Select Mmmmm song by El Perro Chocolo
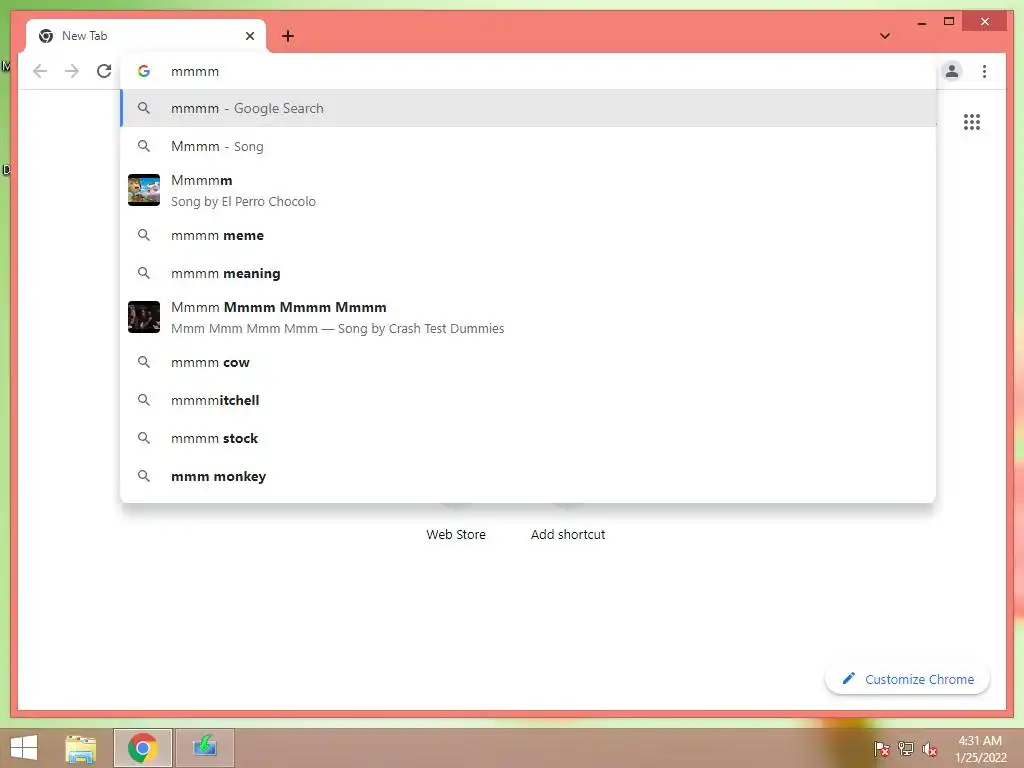This screenshot has height=768, width=1024. pos(528,190)
